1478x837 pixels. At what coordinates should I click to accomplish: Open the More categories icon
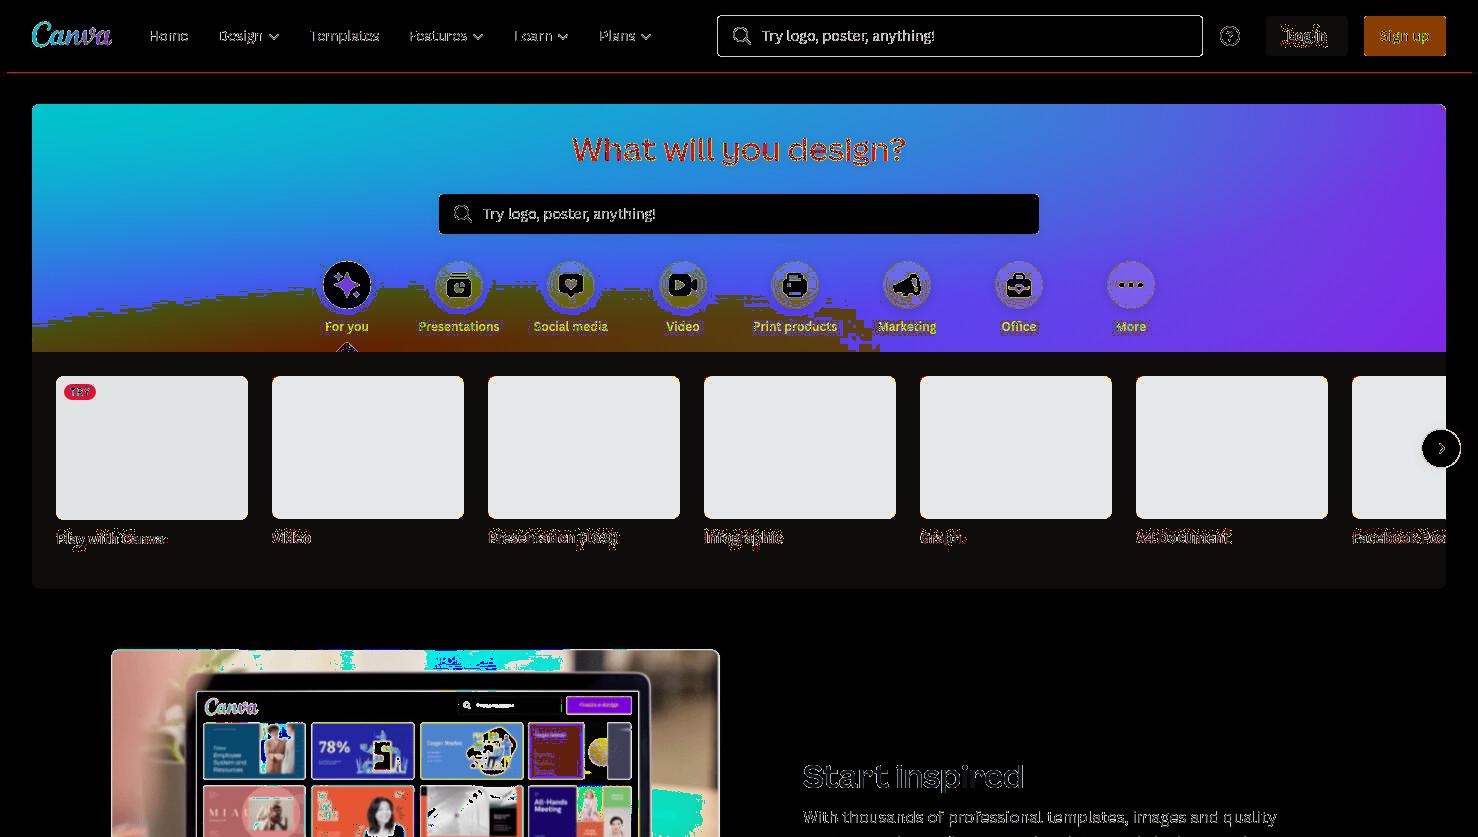(1131, 286)
